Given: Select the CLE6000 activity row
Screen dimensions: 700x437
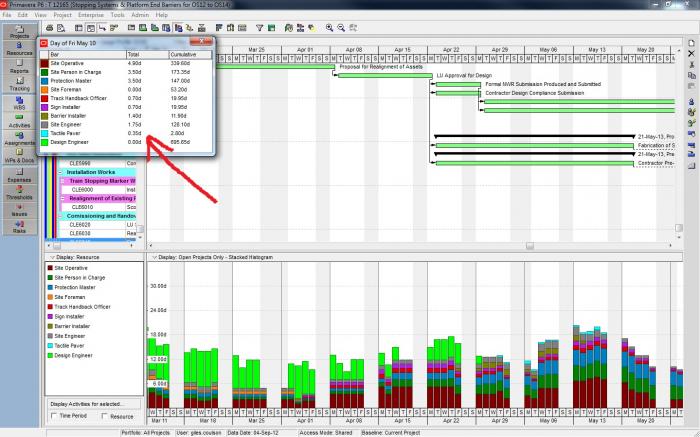Looking at the screenshot, I should (x=97, y=190).
